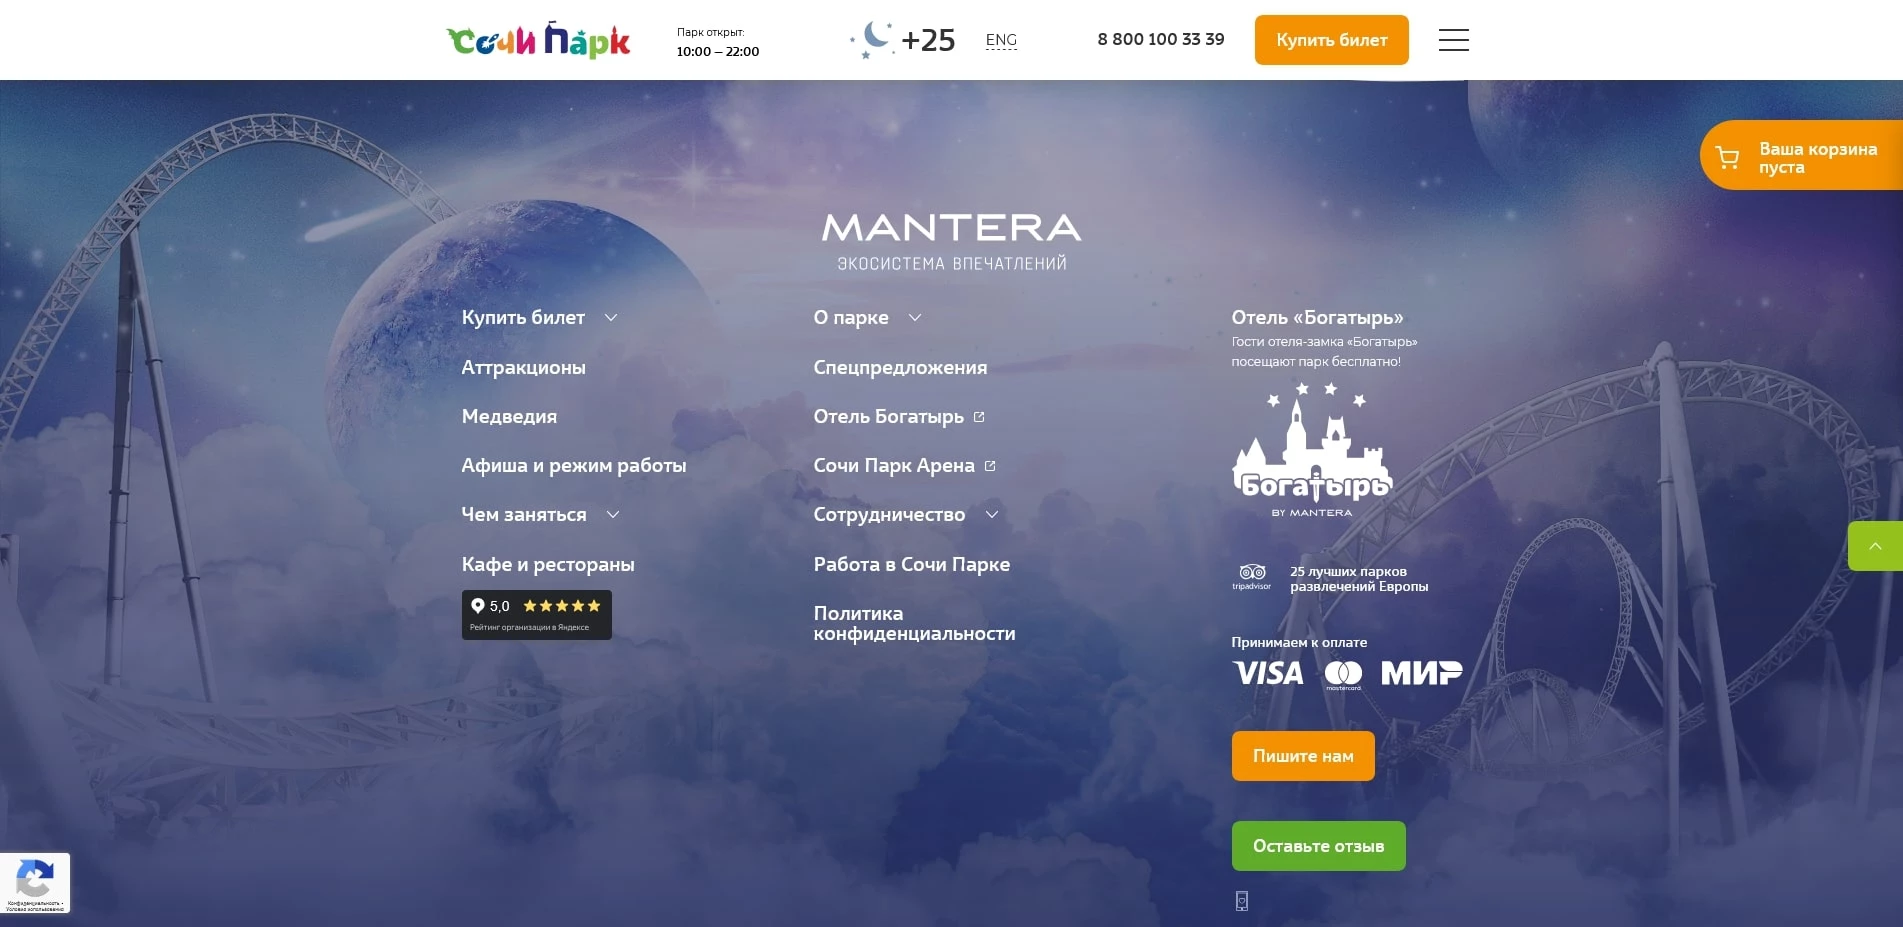This screenshot has width=1903, height=927.
Task: Expand the Сотрудничество chevron
Action: pos(991,515)
